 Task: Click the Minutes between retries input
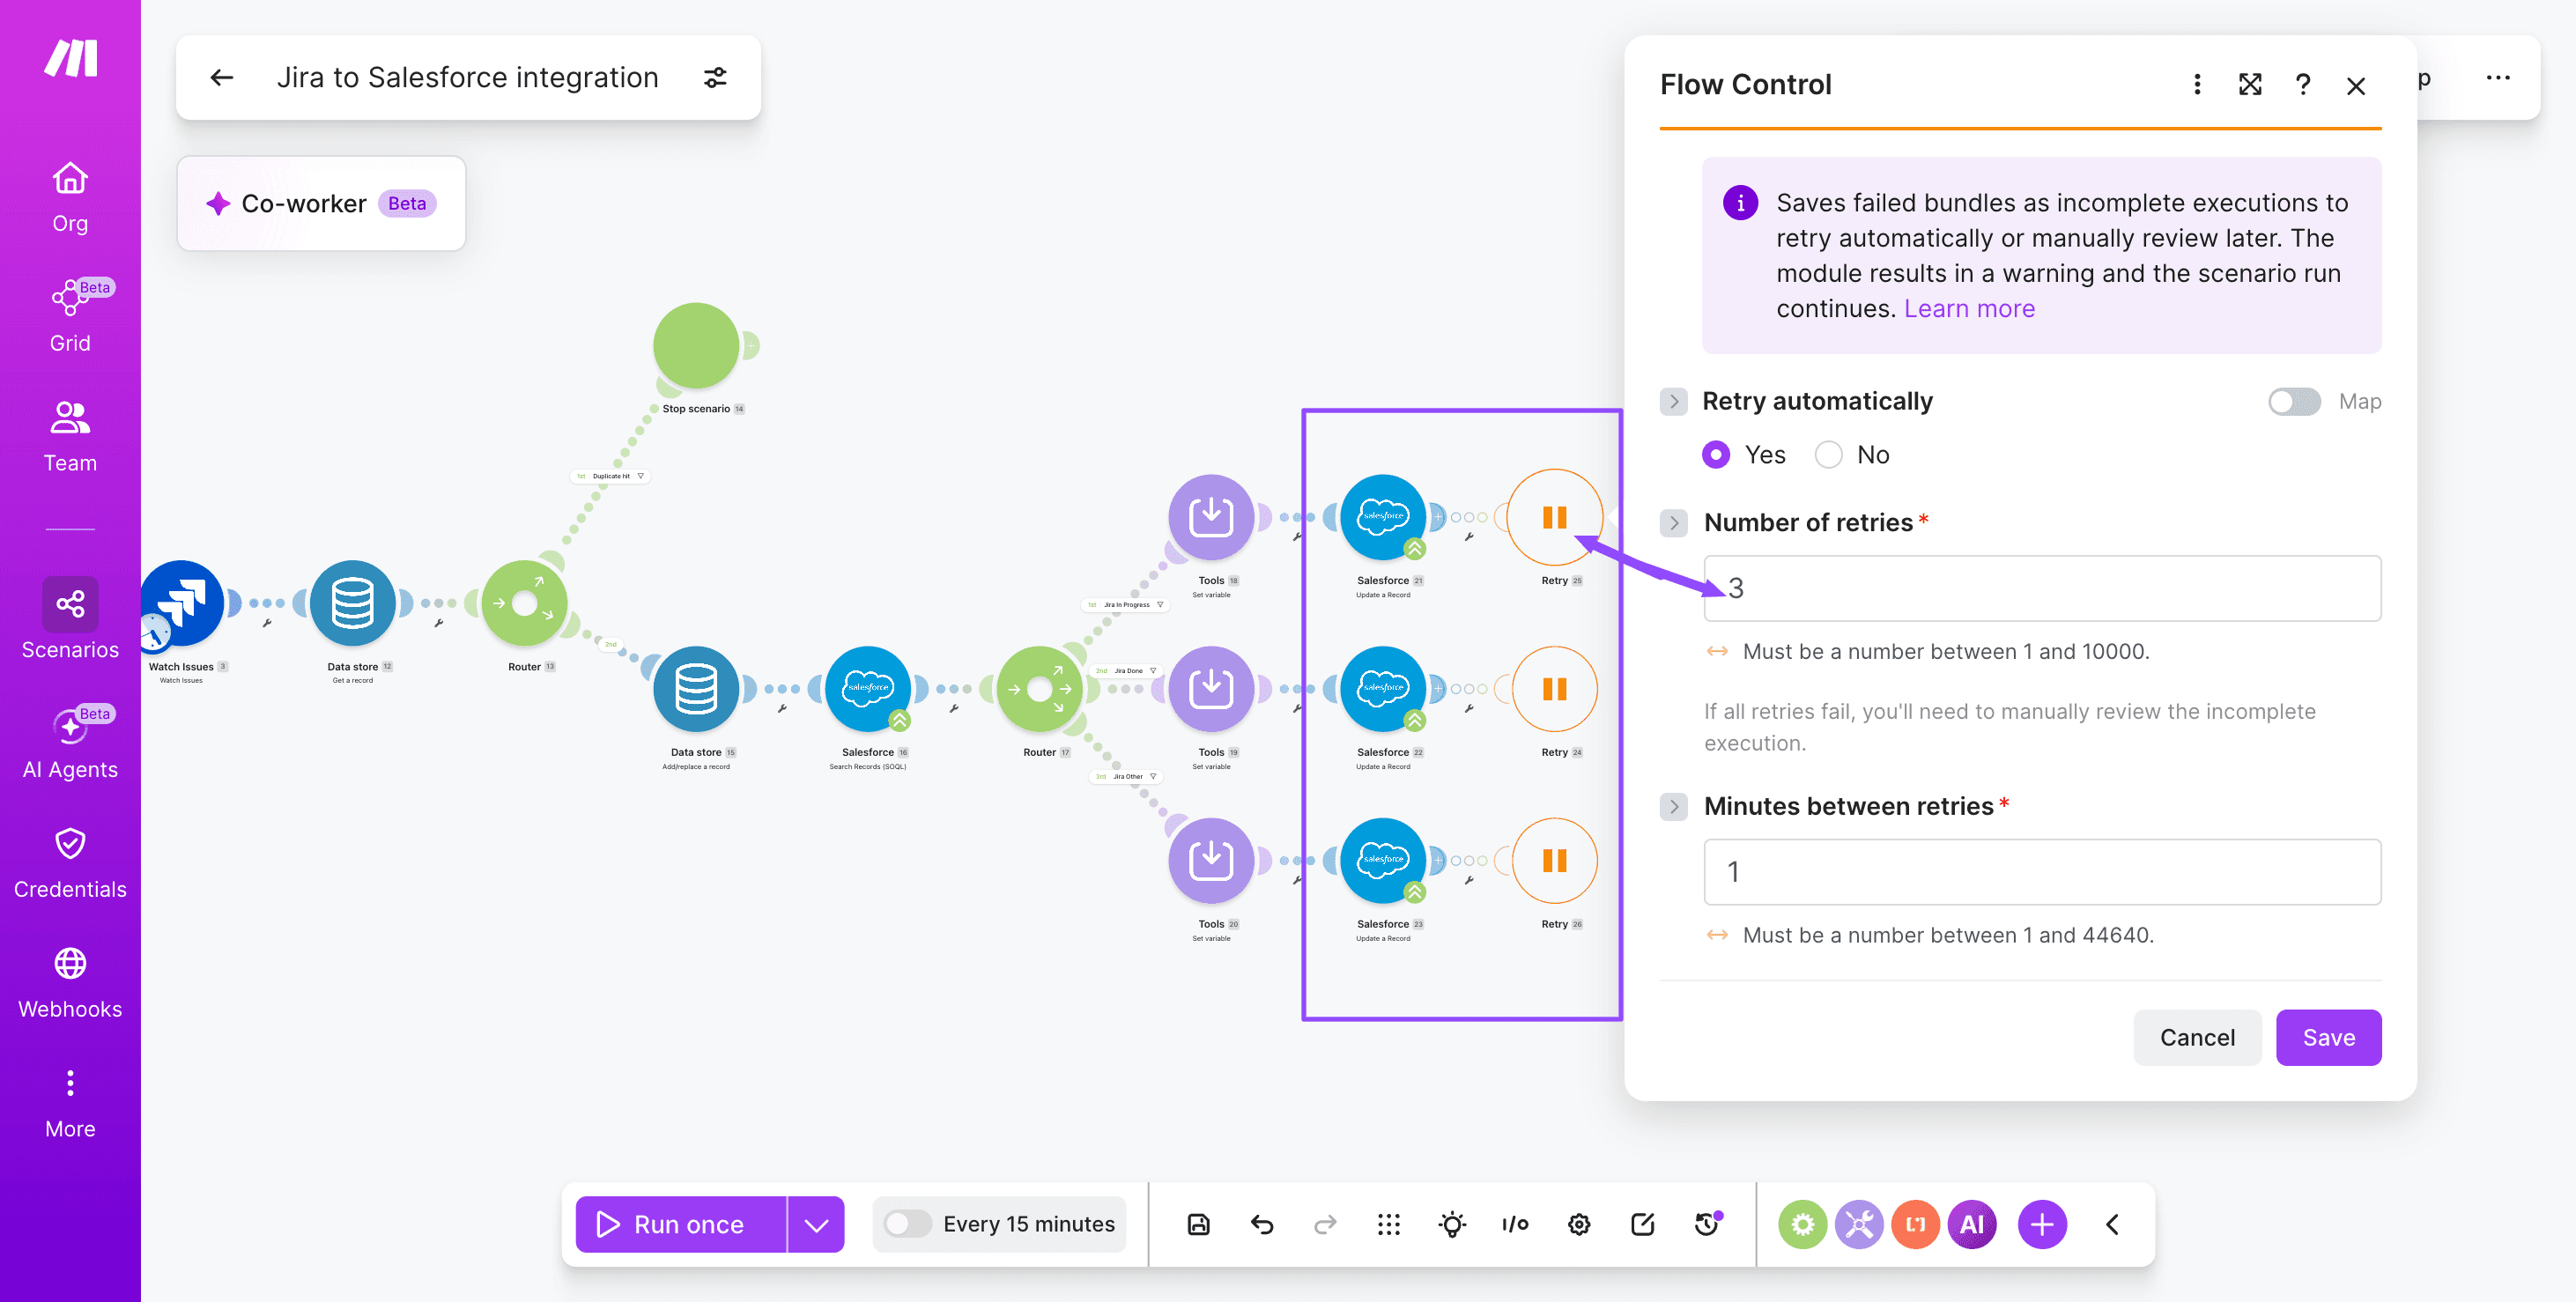[2042, 872]
